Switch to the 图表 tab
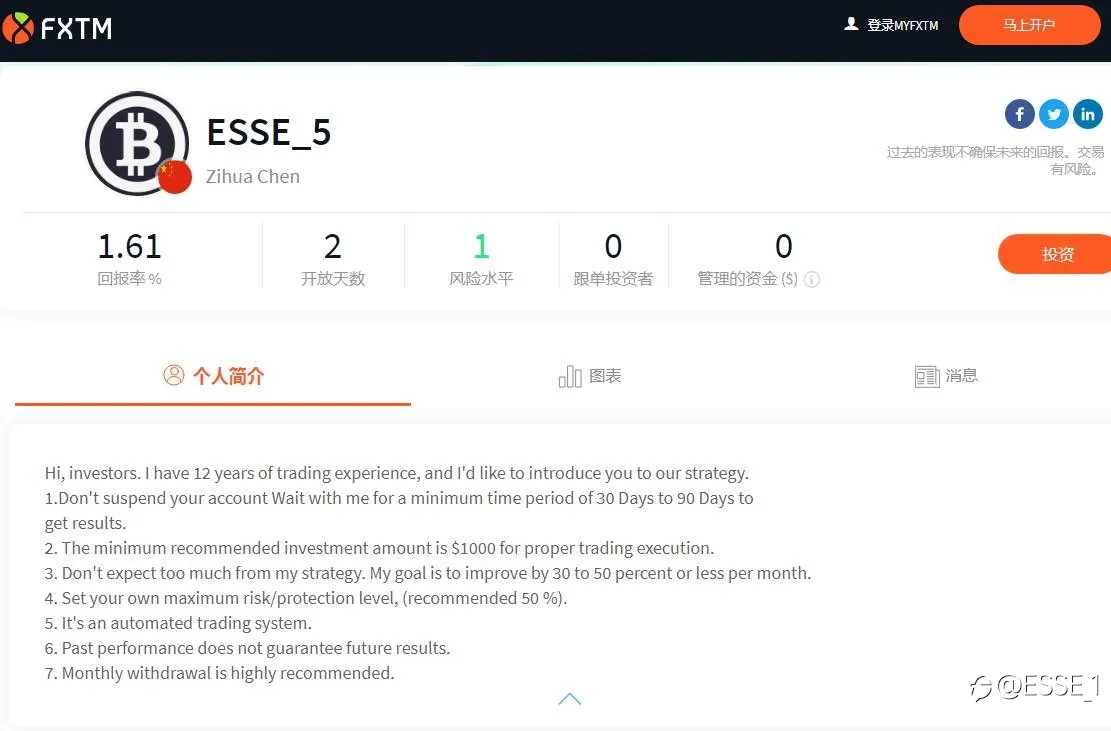Screen dimensions: 1111x731 click(x=590, y=376)
